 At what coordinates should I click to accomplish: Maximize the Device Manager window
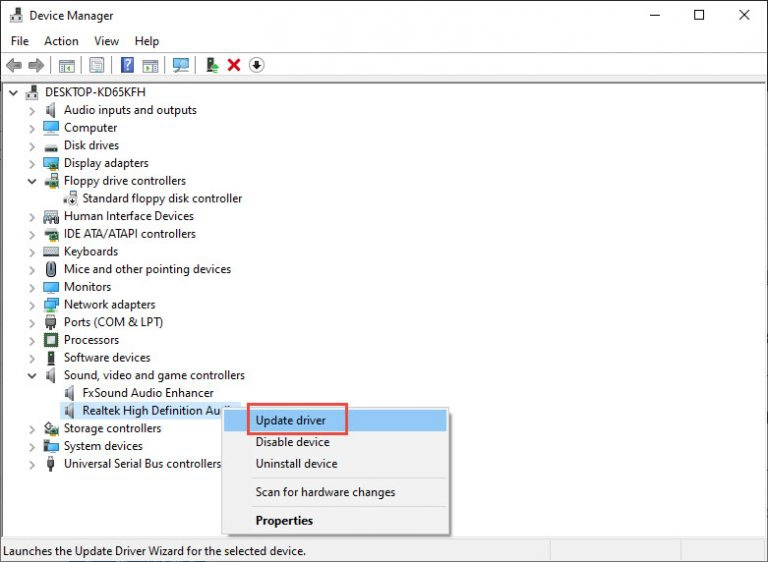point(699,15)
